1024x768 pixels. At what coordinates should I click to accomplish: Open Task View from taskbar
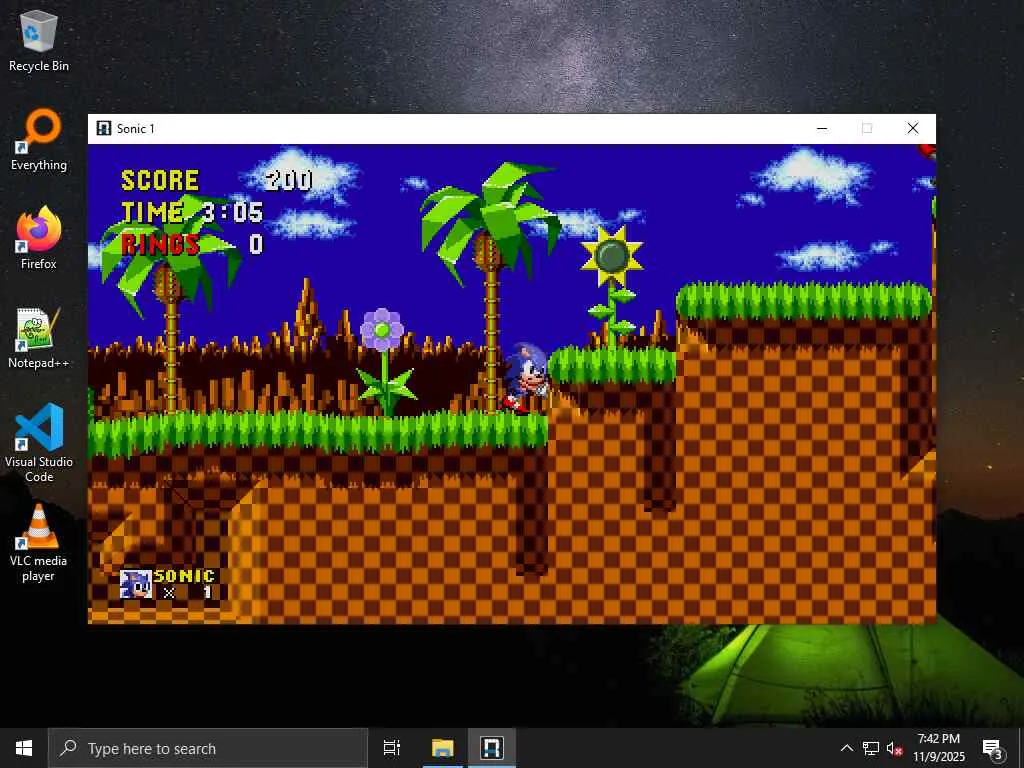[x=392, y=748]
